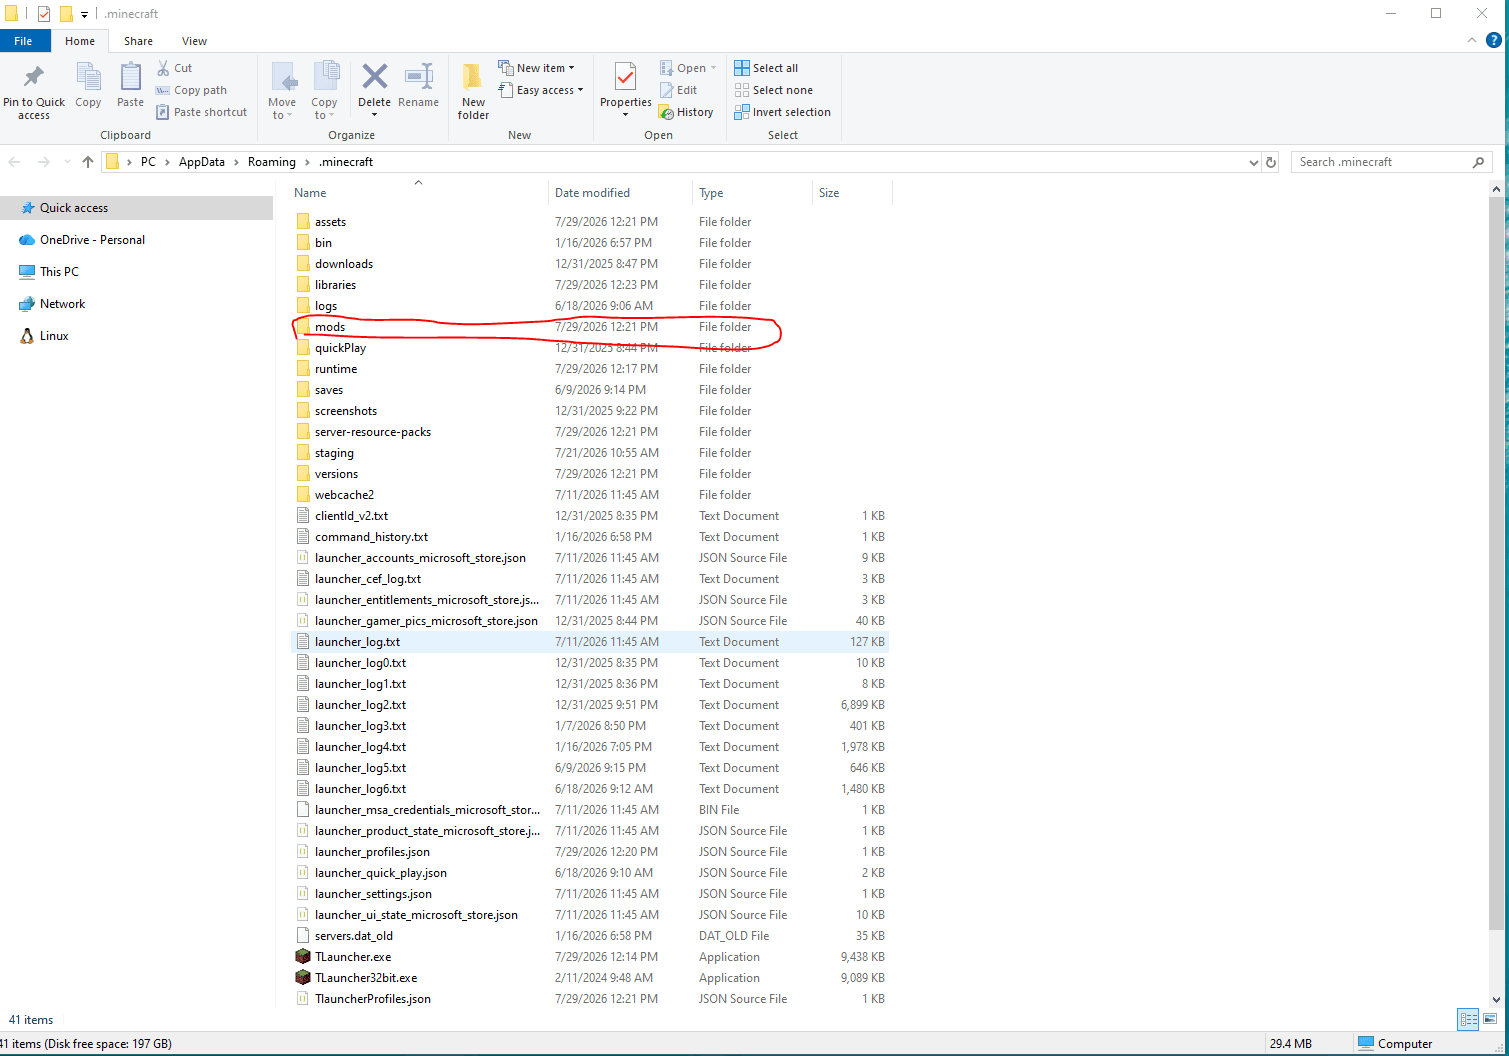
Task: Sort by the Type column header
Action: tap(752, 193)
